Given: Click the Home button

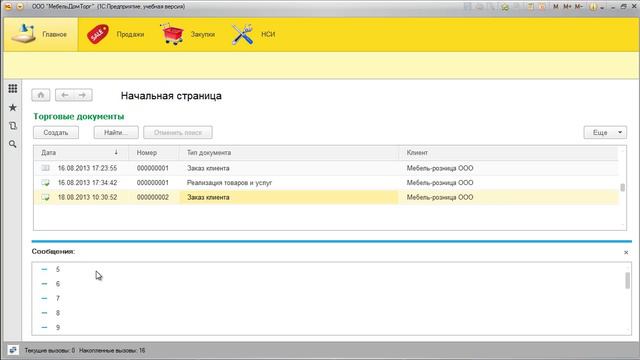Looking at the screenshot, I should click(41, 95).
